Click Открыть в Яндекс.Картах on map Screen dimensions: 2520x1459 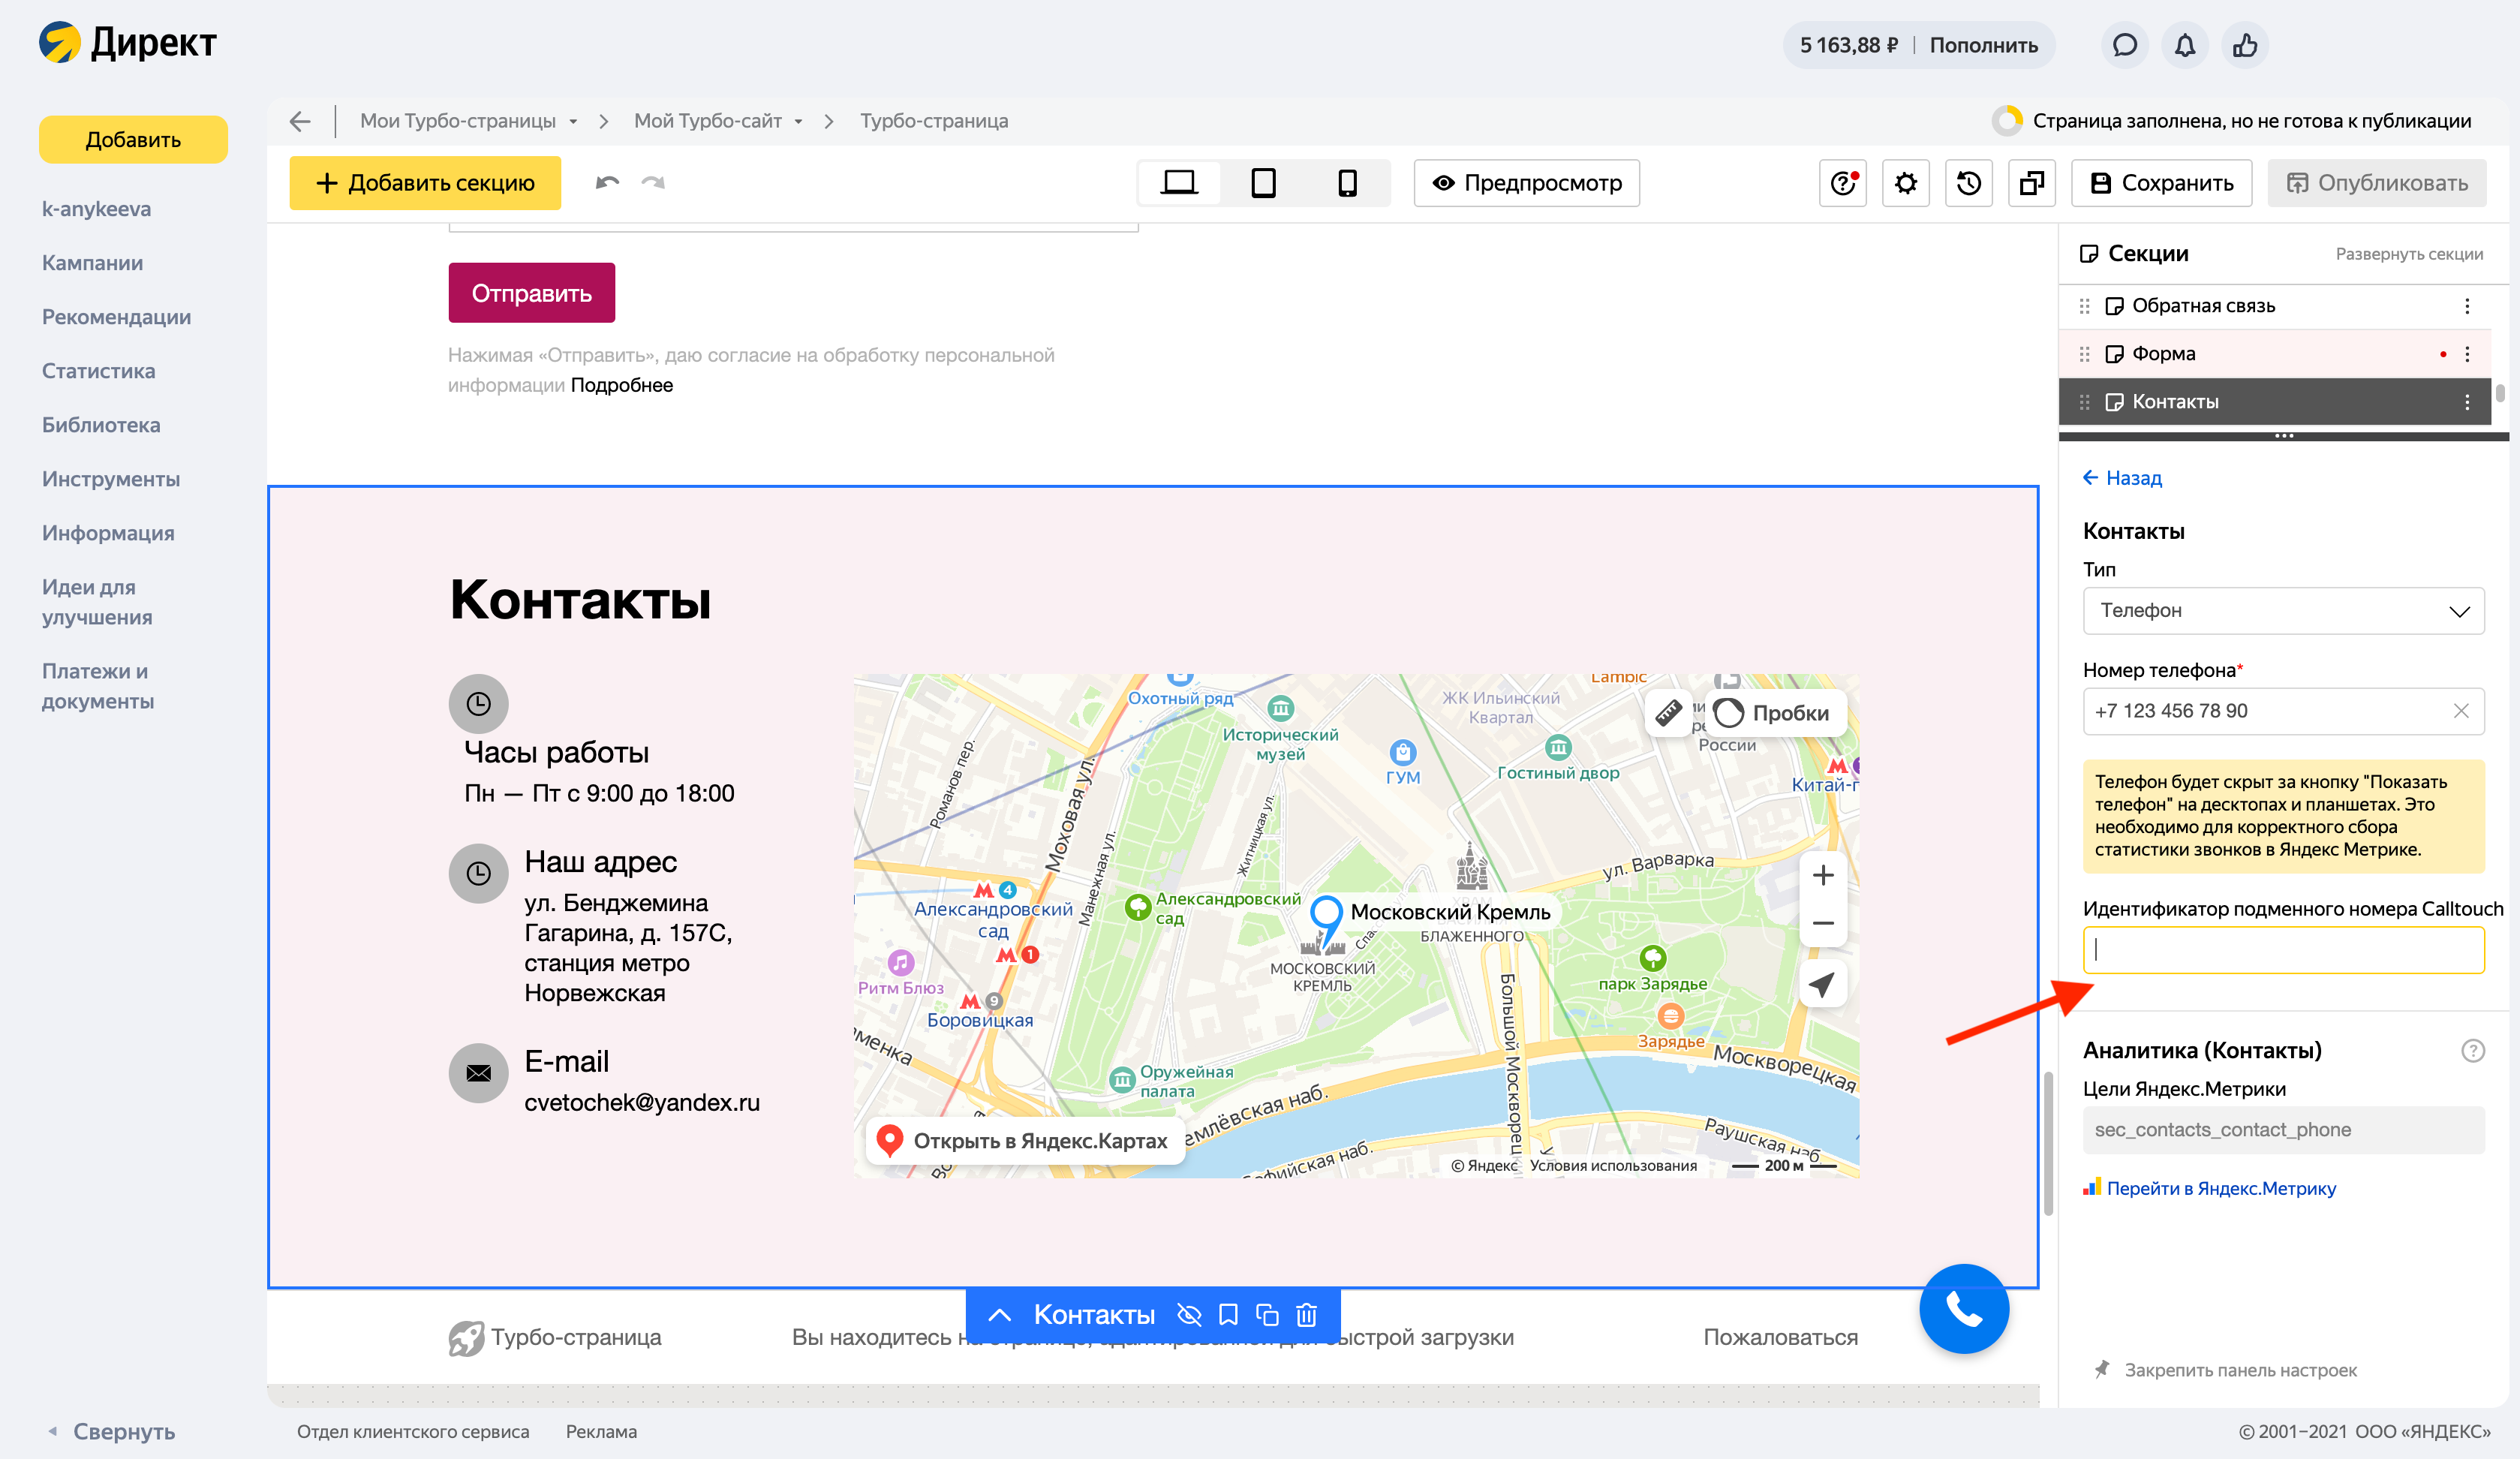click(1025, 1141)
